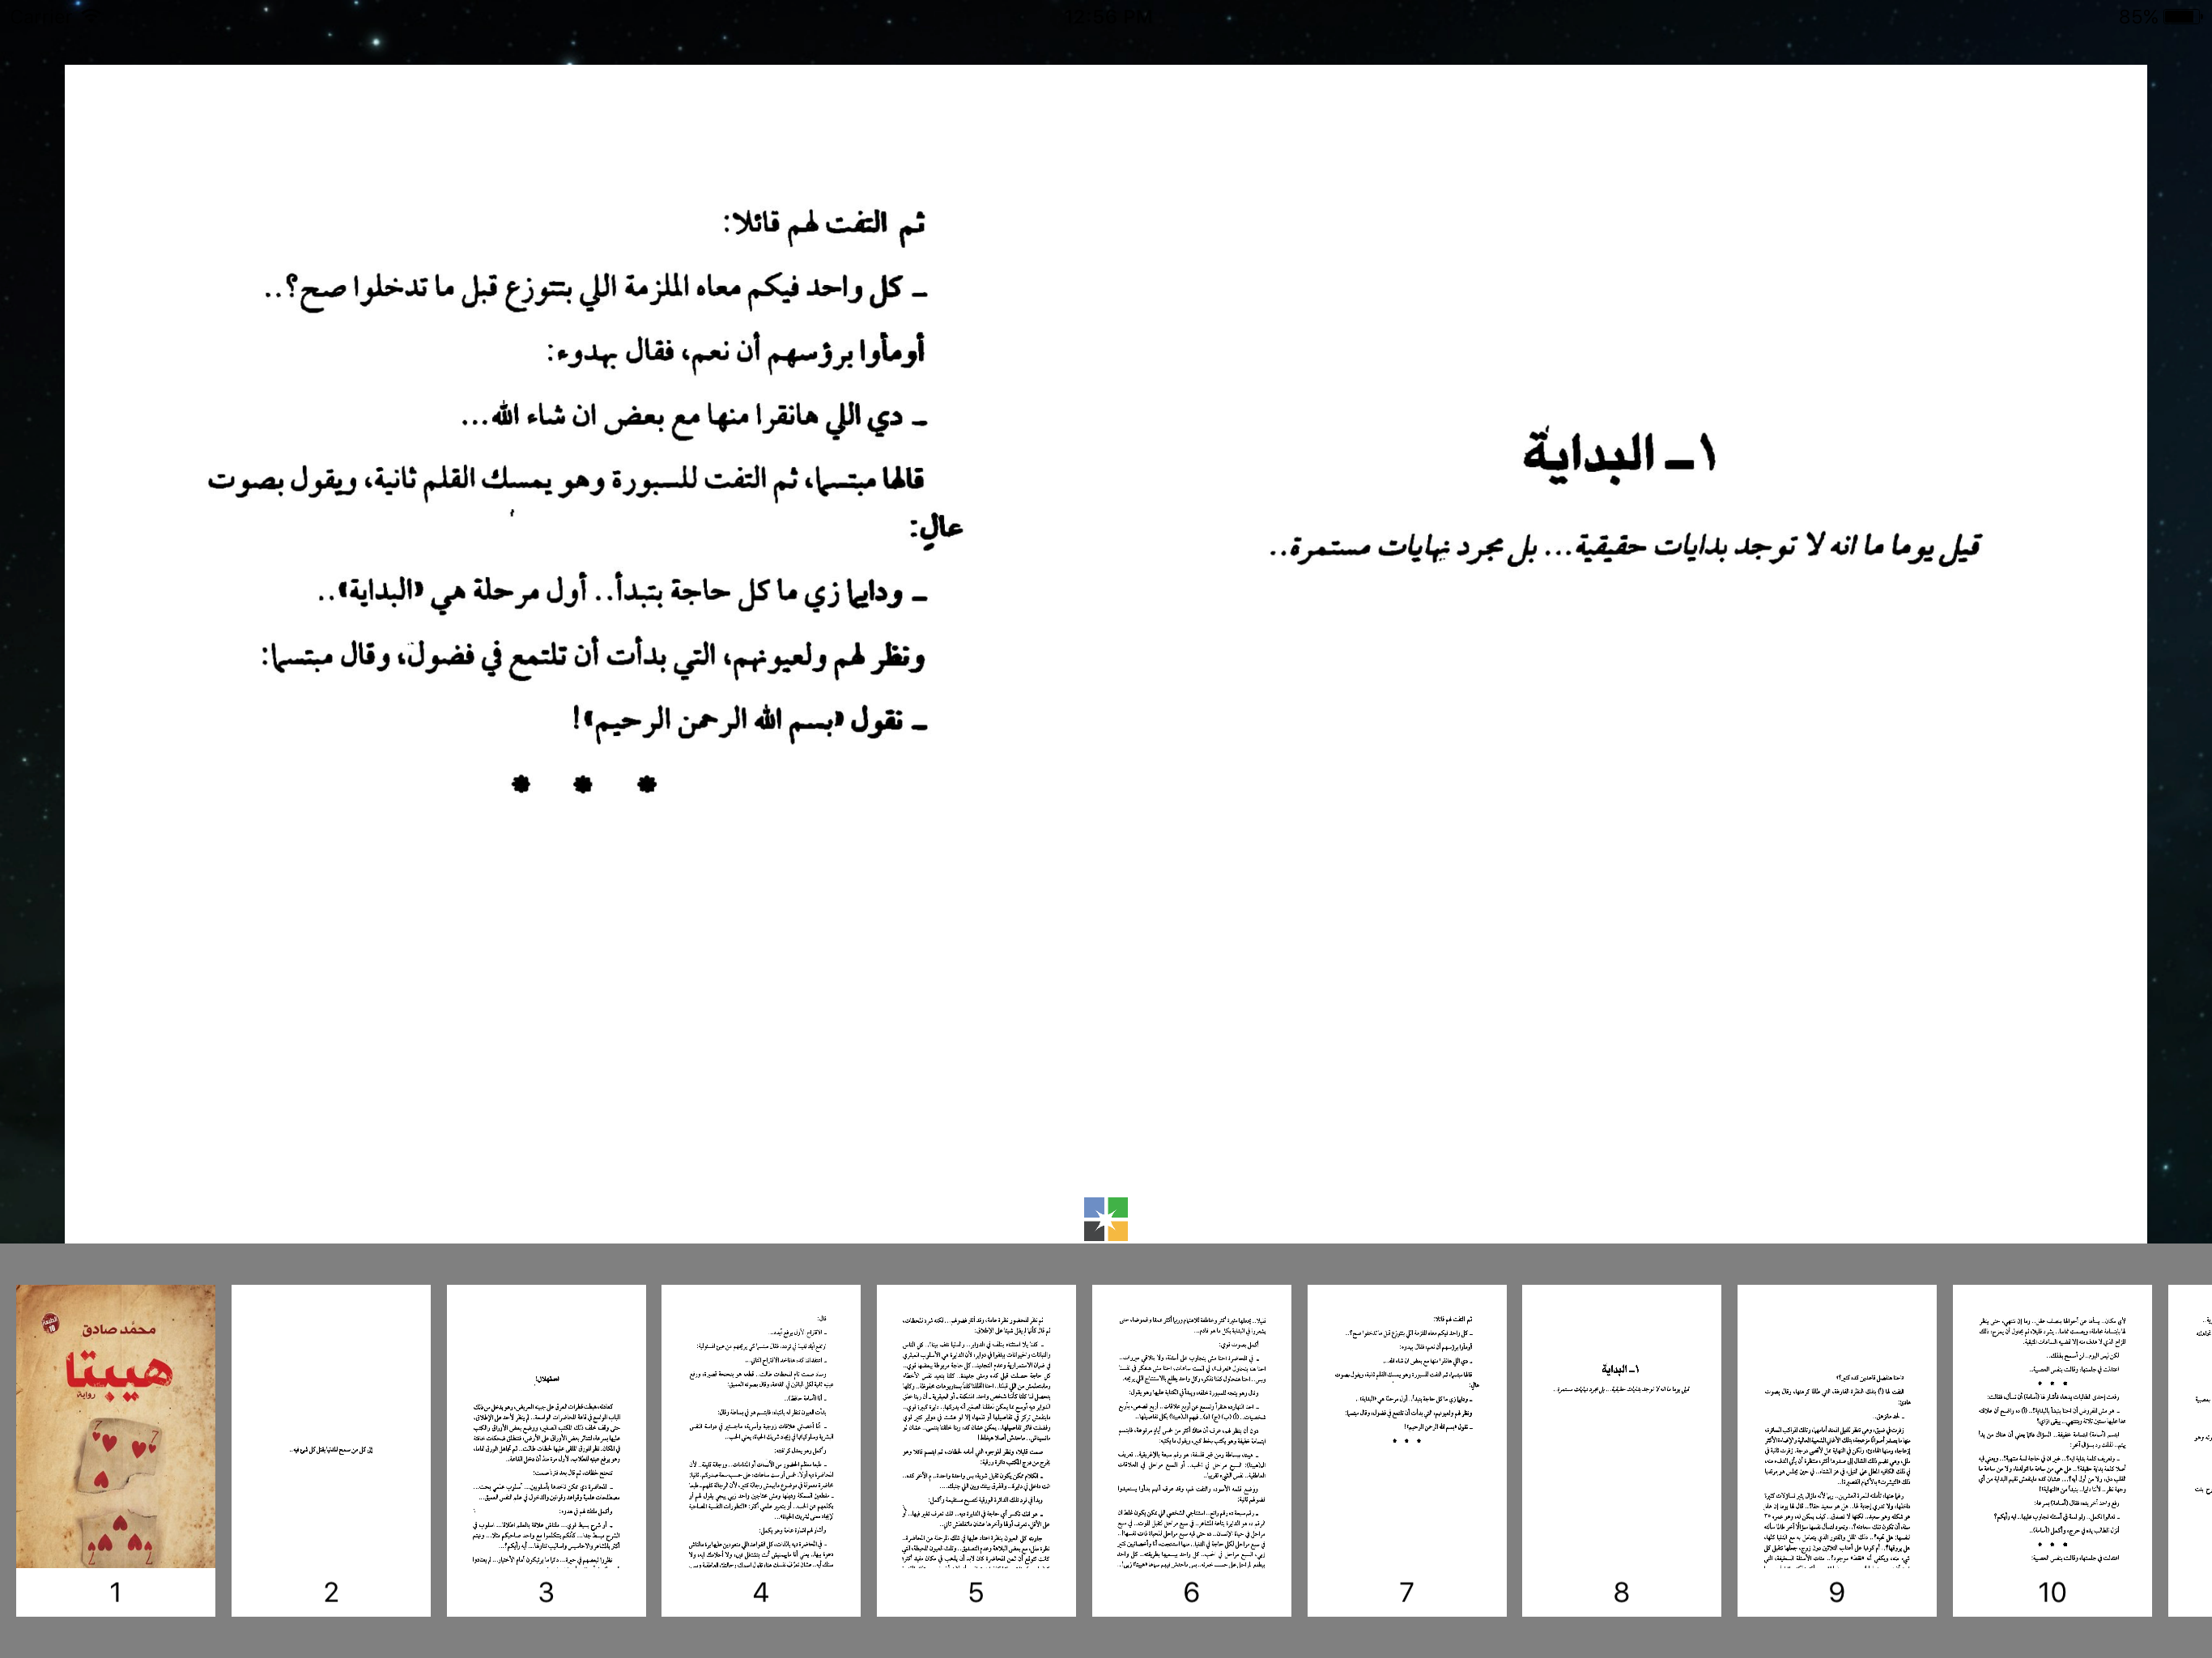Open page 8 chapter title thumbnail
The image size is (2212, 1658).
click(x=1621, y=1450)
